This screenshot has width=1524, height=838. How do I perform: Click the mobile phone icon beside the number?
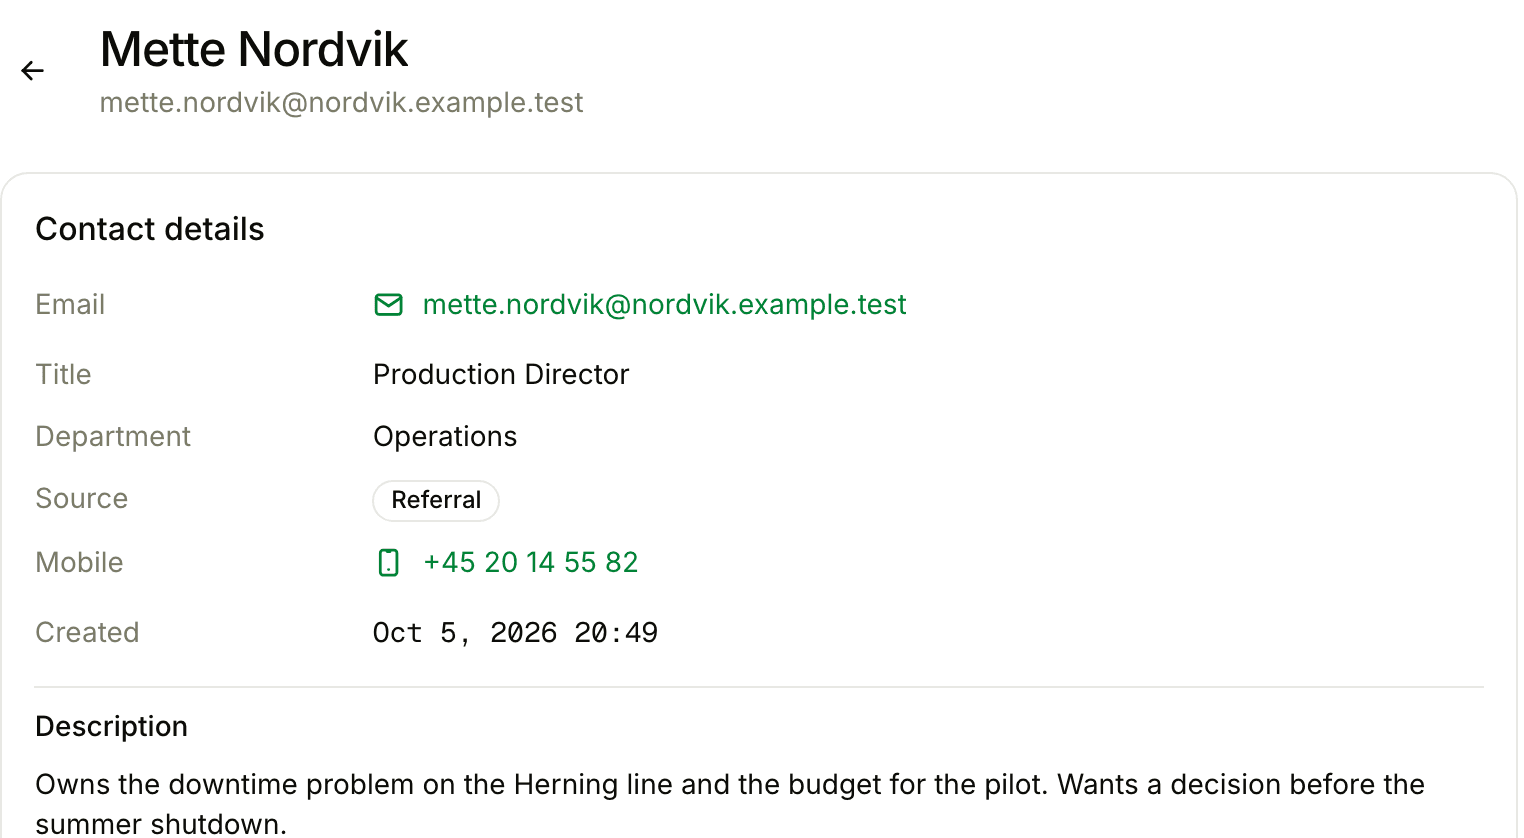(x=388, y=563)
